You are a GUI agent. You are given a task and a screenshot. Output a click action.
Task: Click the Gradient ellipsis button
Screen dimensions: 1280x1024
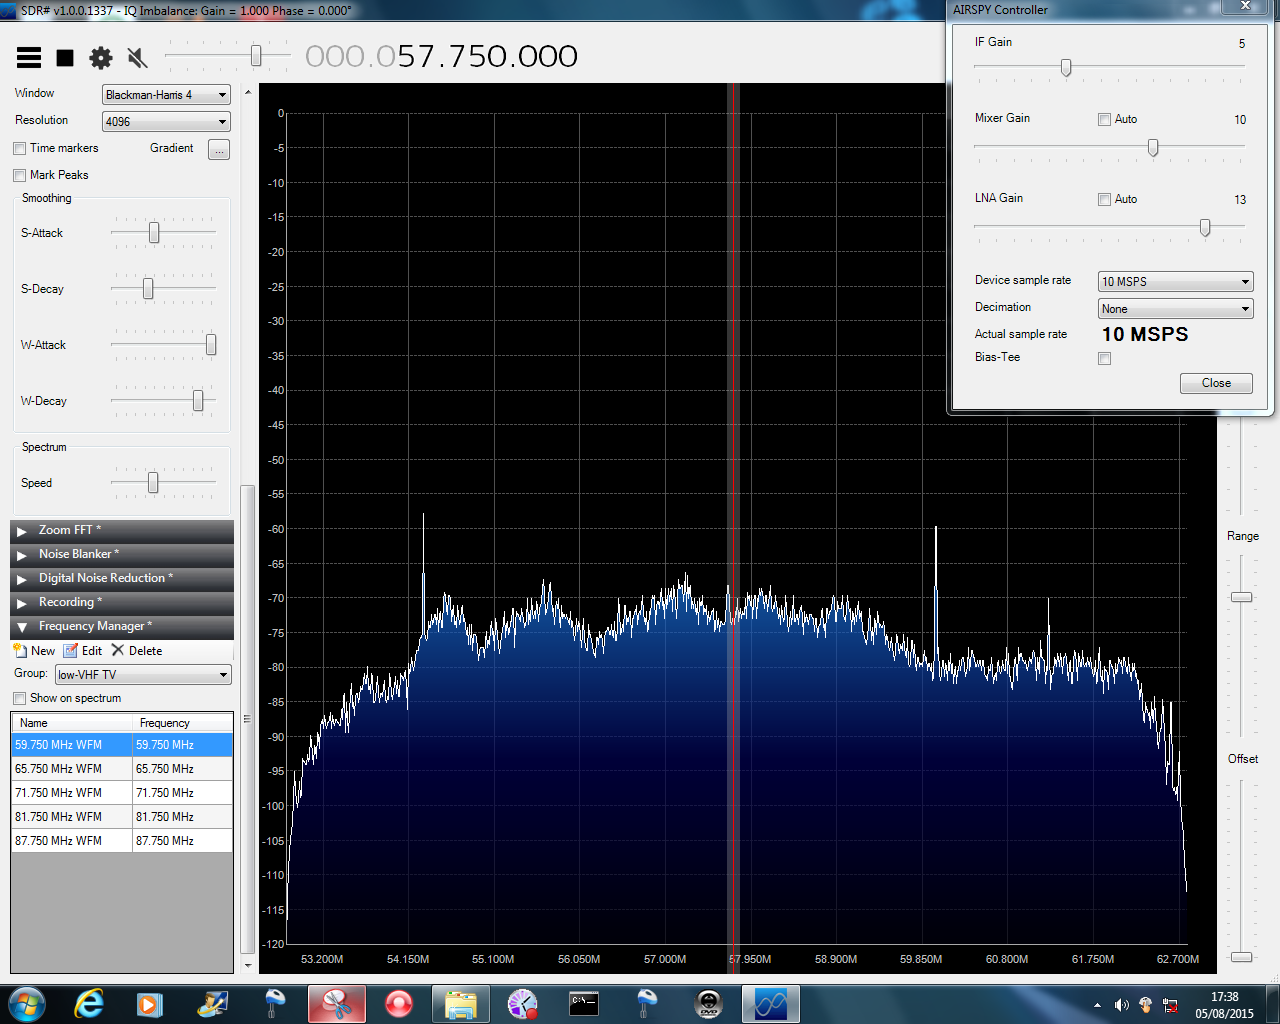click(x=219, y=149)
